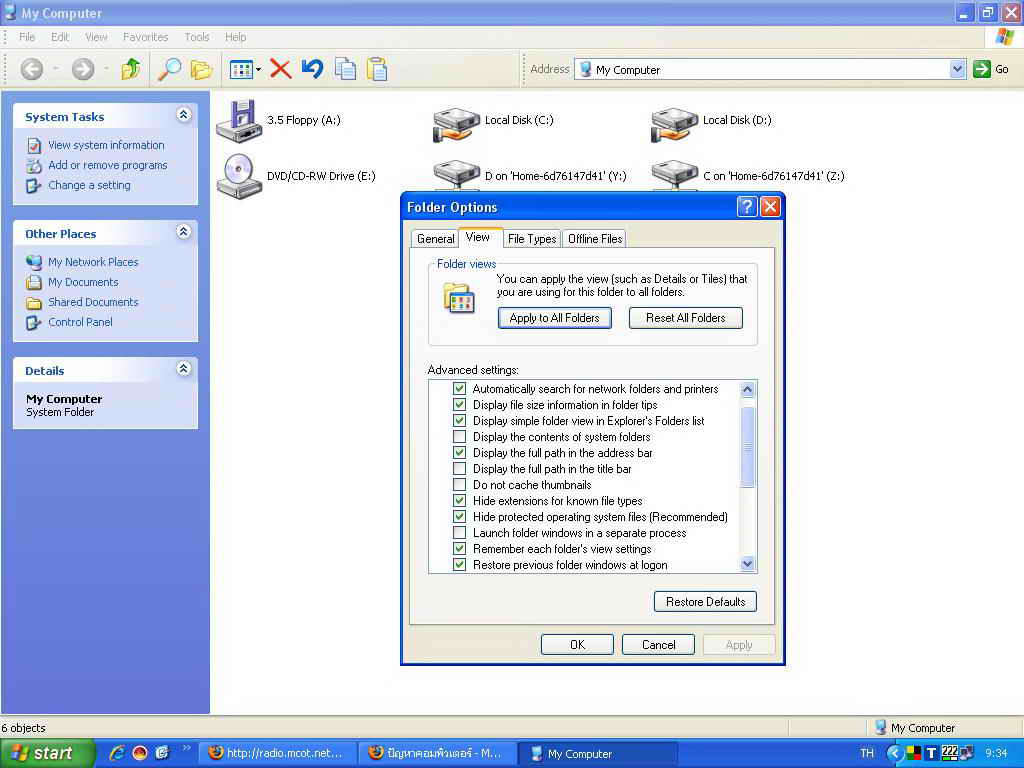Image resolution: width=1024 pixels, height=768 pixels.
Task: Open View system information link
Action: click(x=106, y=145)
